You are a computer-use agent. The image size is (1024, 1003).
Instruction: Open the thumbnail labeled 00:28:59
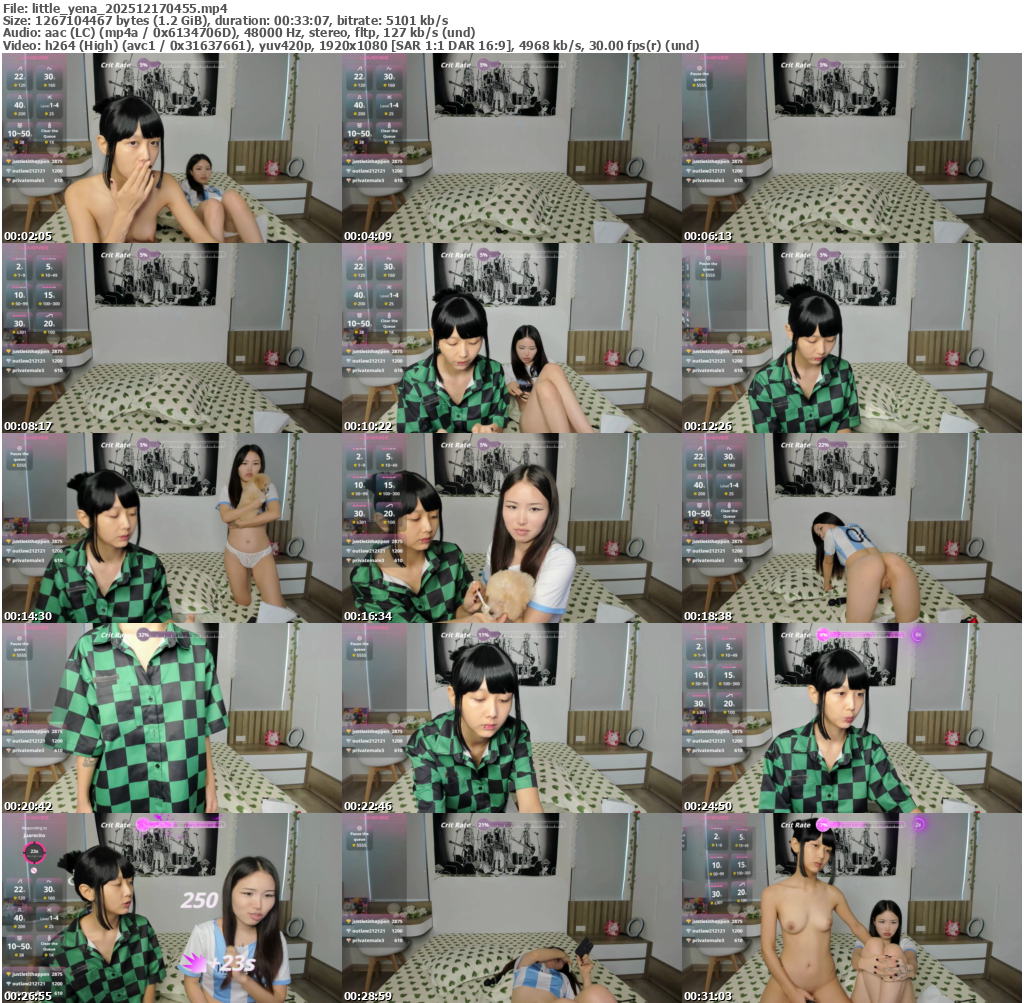pos(512,908)
